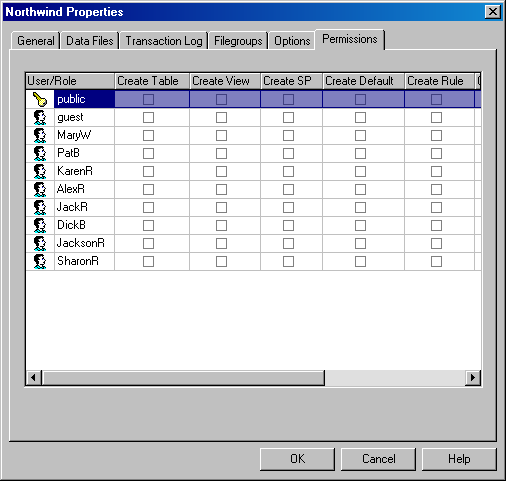Select the public role row name
The image size is (506, 481).
pos(71,99)
